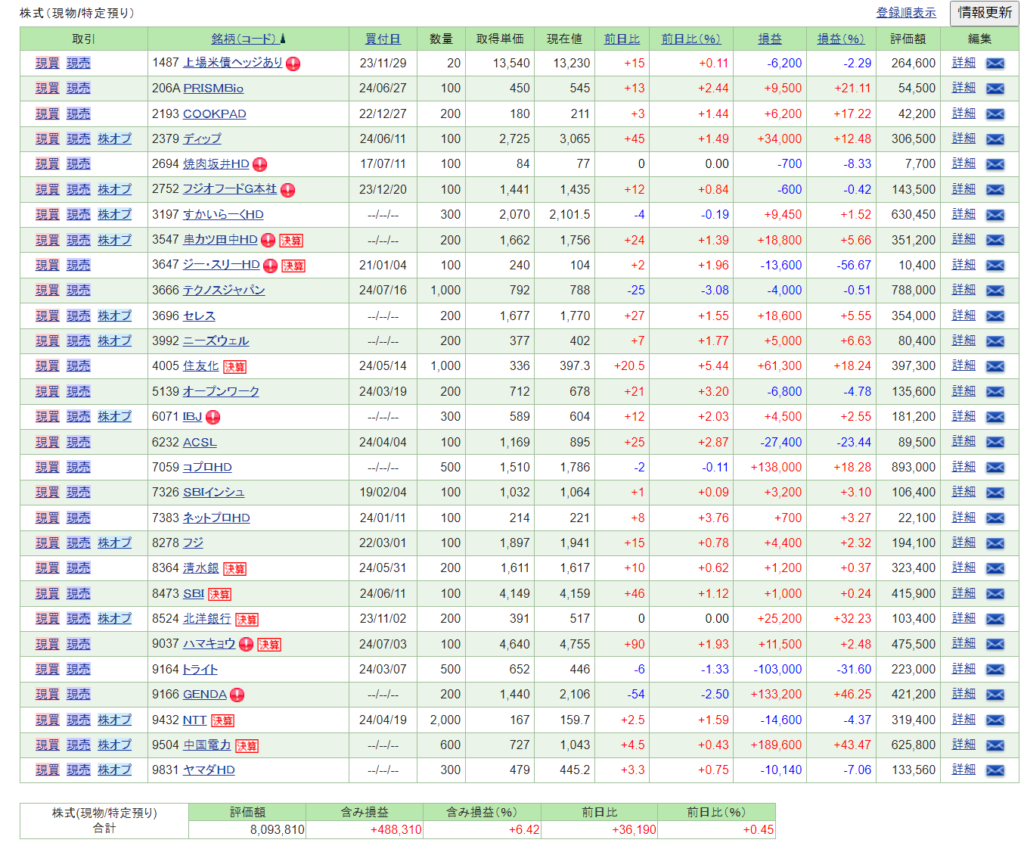Viewport: 1024px width, 849px height.
Task: Click the envelope icon in the NTT row
Action: coord(994,719)
